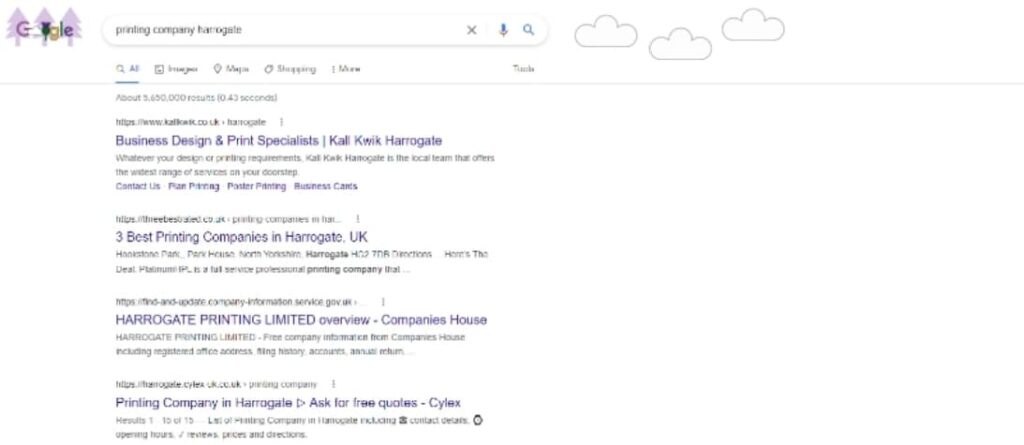Switch to the Maps tab

pos(231,69)
